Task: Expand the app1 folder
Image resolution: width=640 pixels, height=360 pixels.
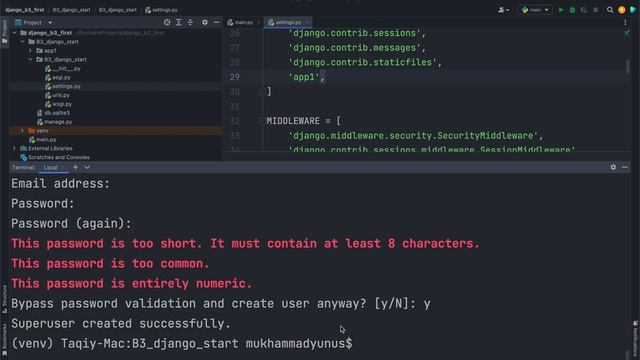Action: [30, 51]
